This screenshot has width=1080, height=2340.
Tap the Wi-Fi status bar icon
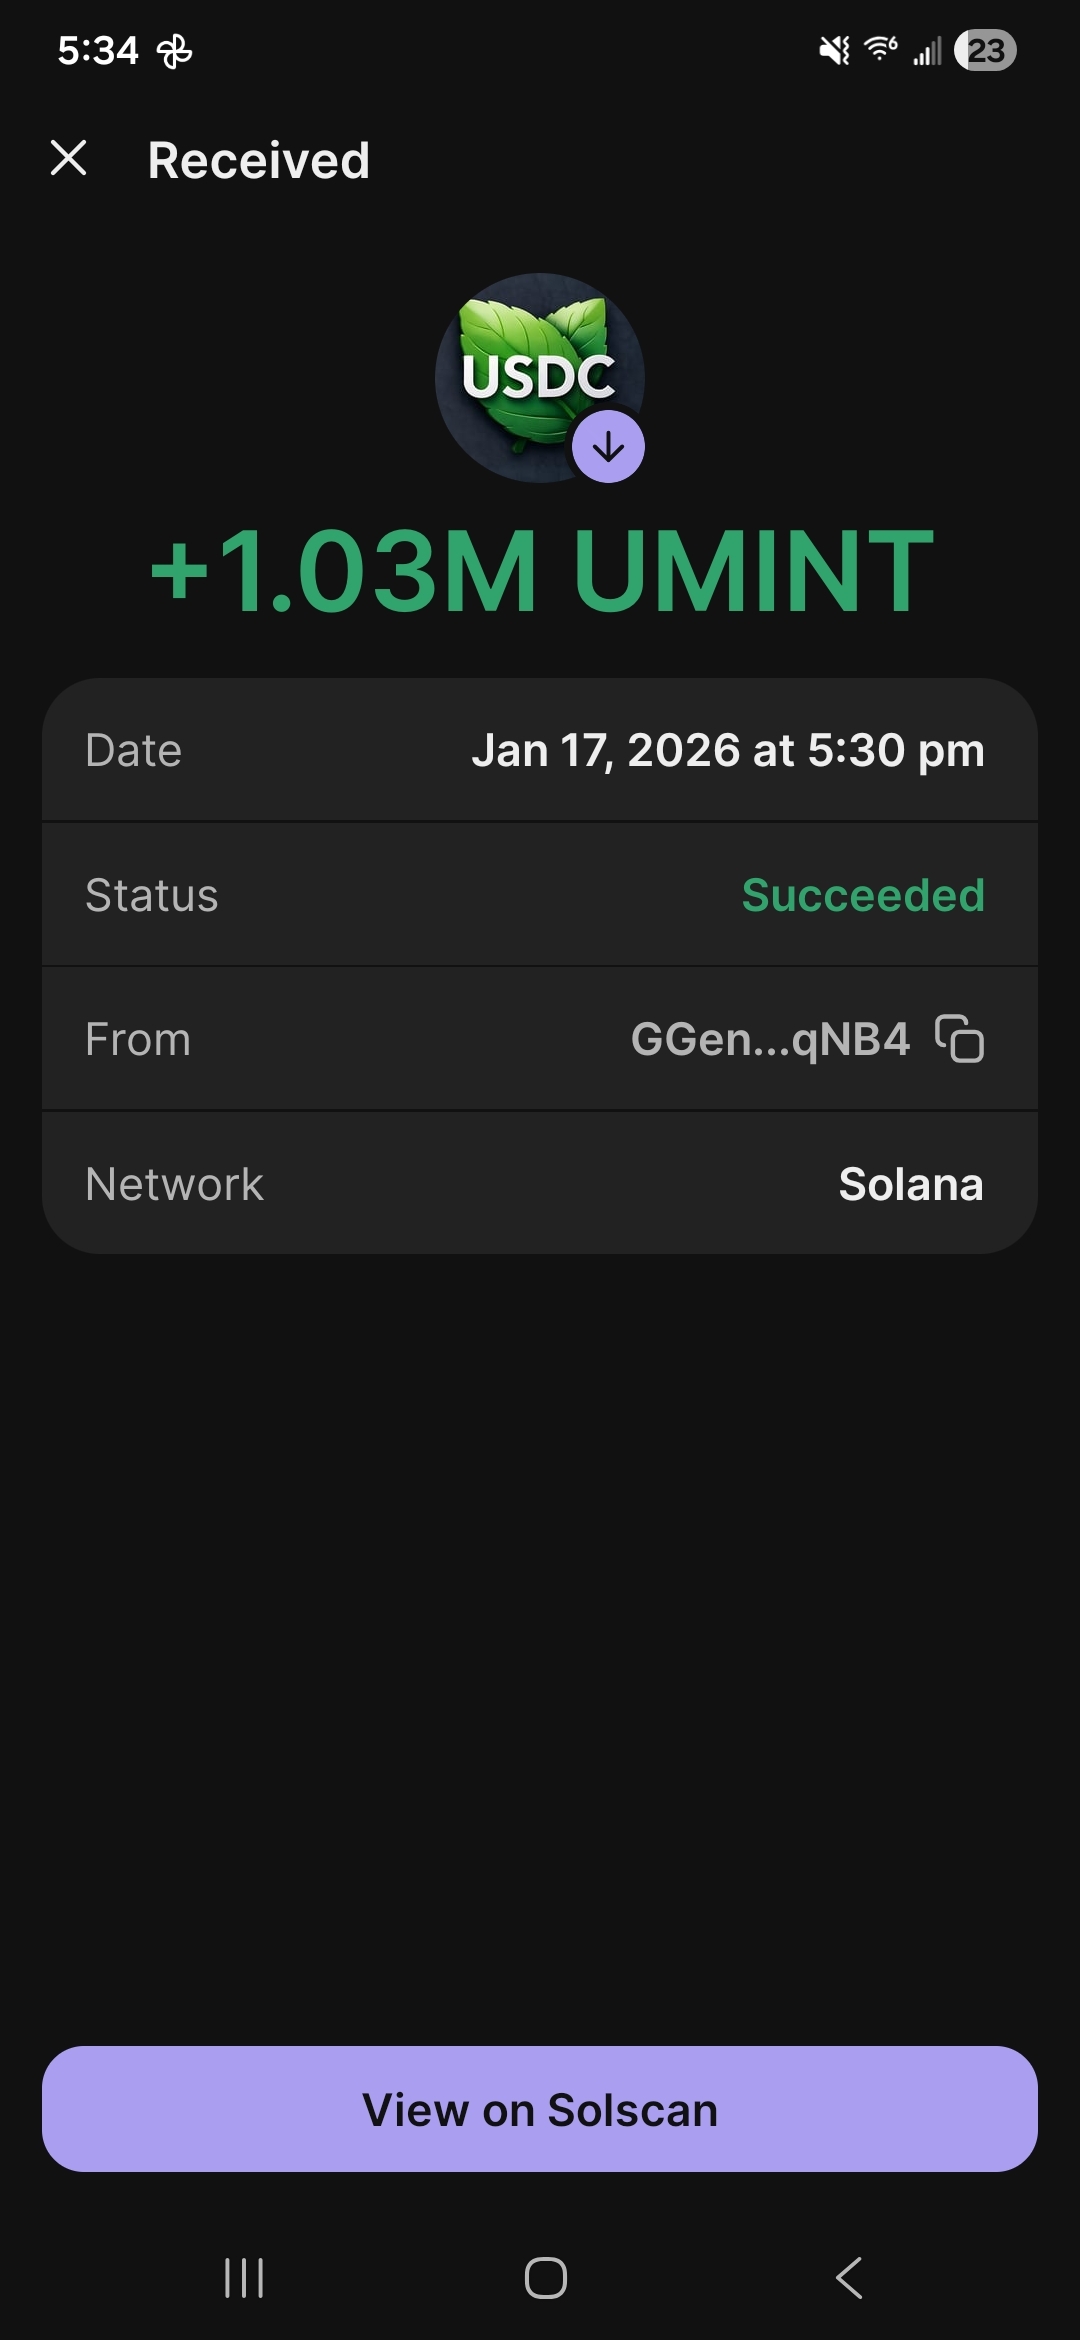tap(880, 49)
